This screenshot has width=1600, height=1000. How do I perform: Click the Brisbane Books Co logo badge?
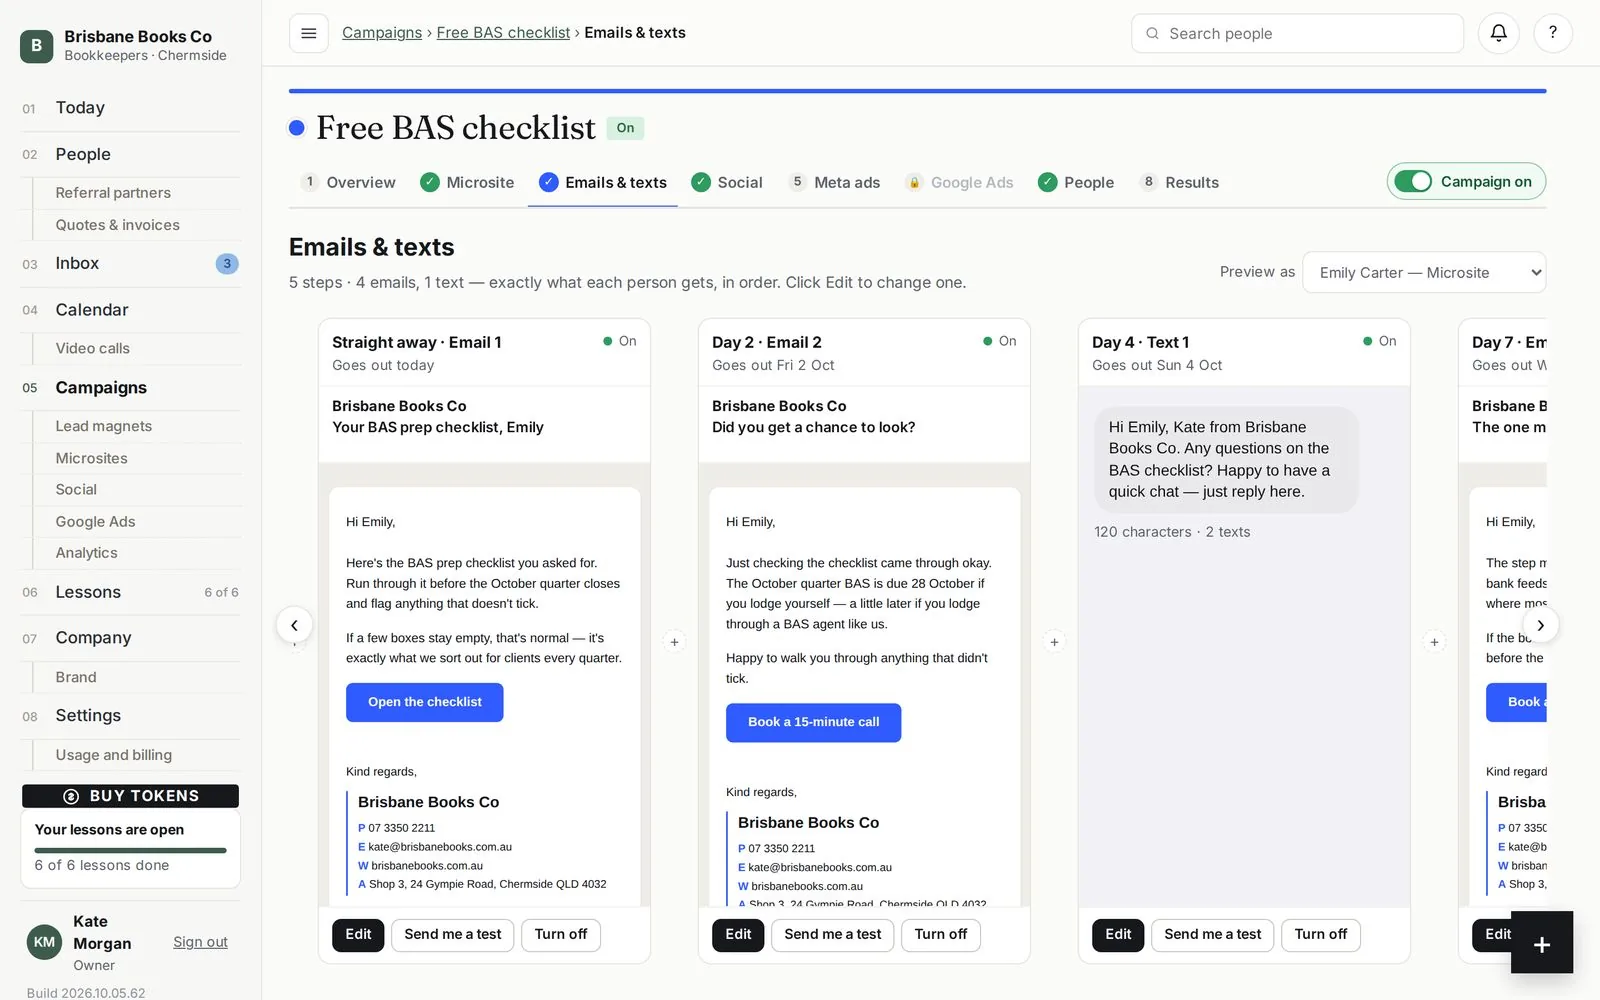[x=36, y=45]
